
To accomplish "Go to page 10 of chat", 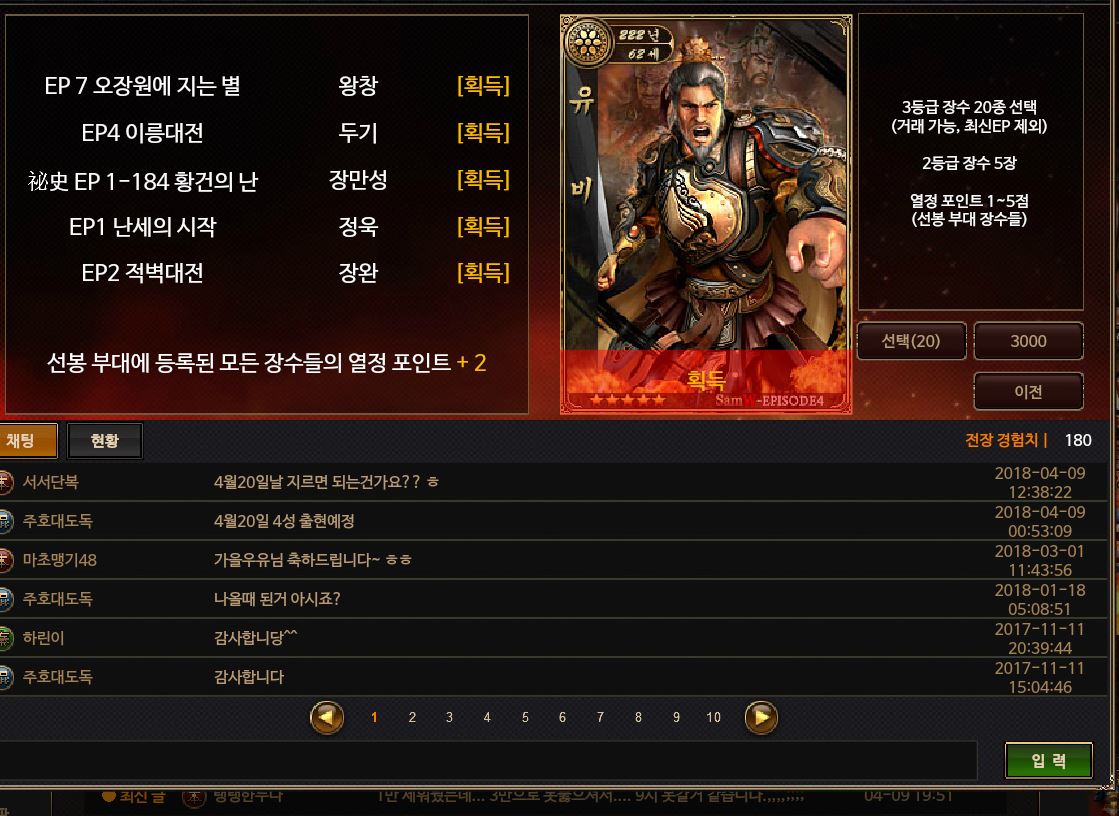I will [714, 717].
